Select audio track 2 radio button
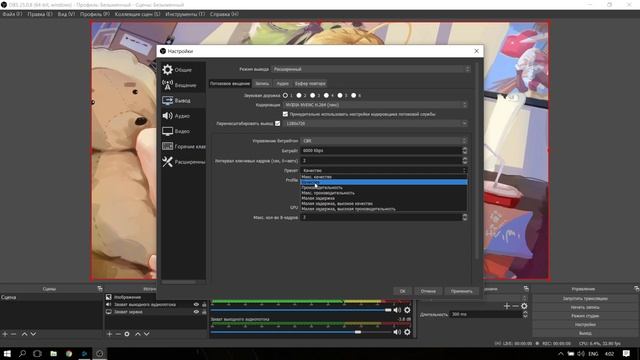 click(x=299, y=96)
